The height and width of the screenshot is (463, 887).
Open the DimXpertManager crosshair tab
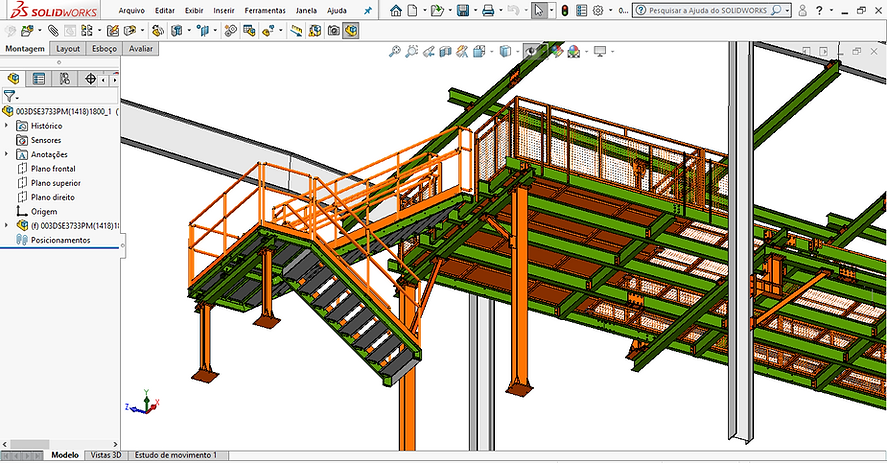90,79
